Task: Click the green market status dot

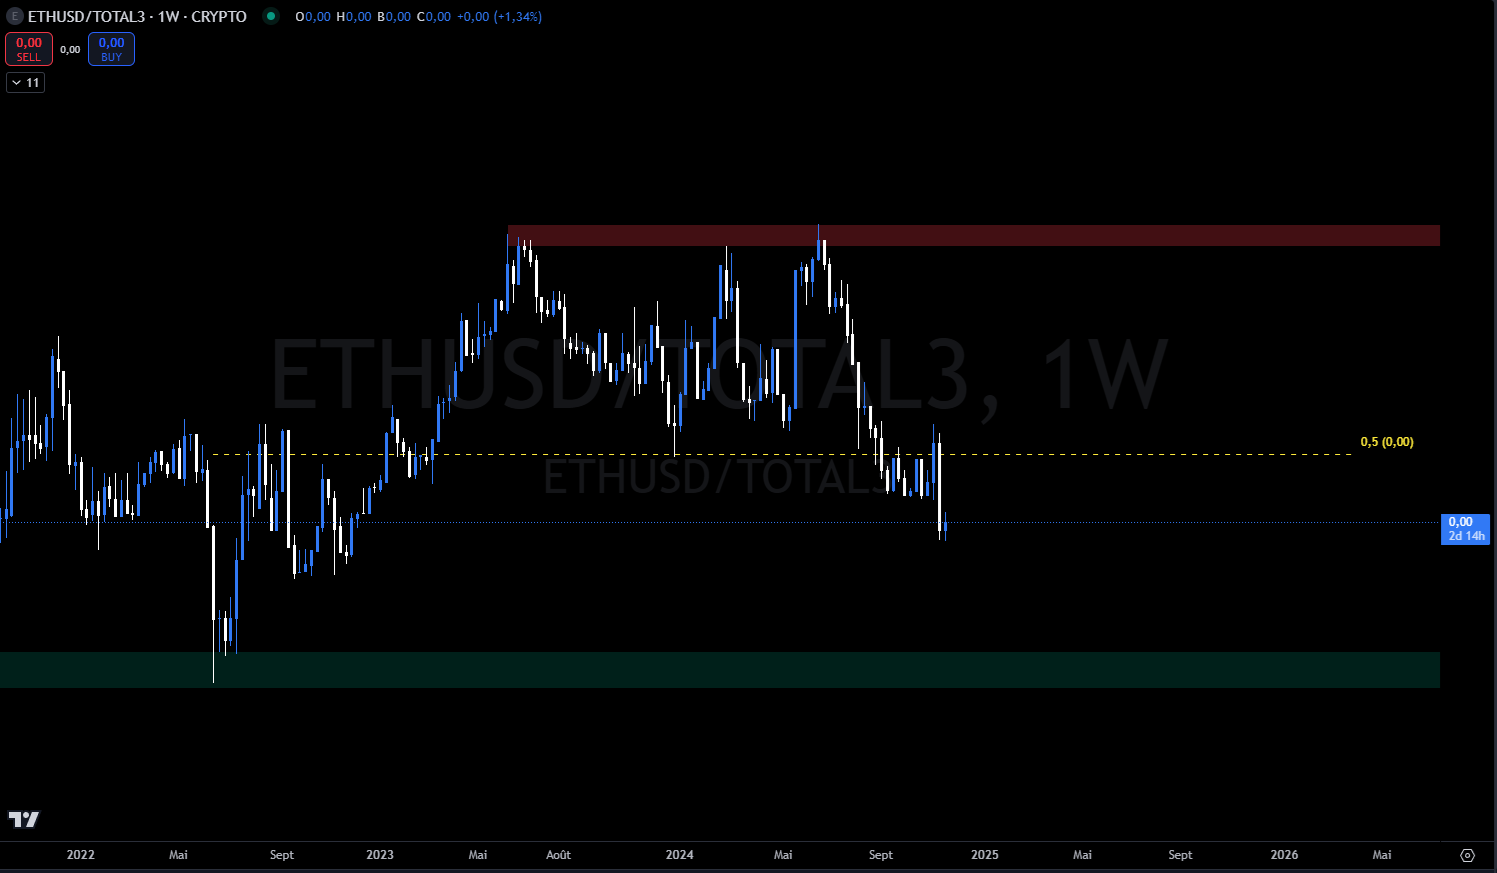Action: [x=271, y=16]
